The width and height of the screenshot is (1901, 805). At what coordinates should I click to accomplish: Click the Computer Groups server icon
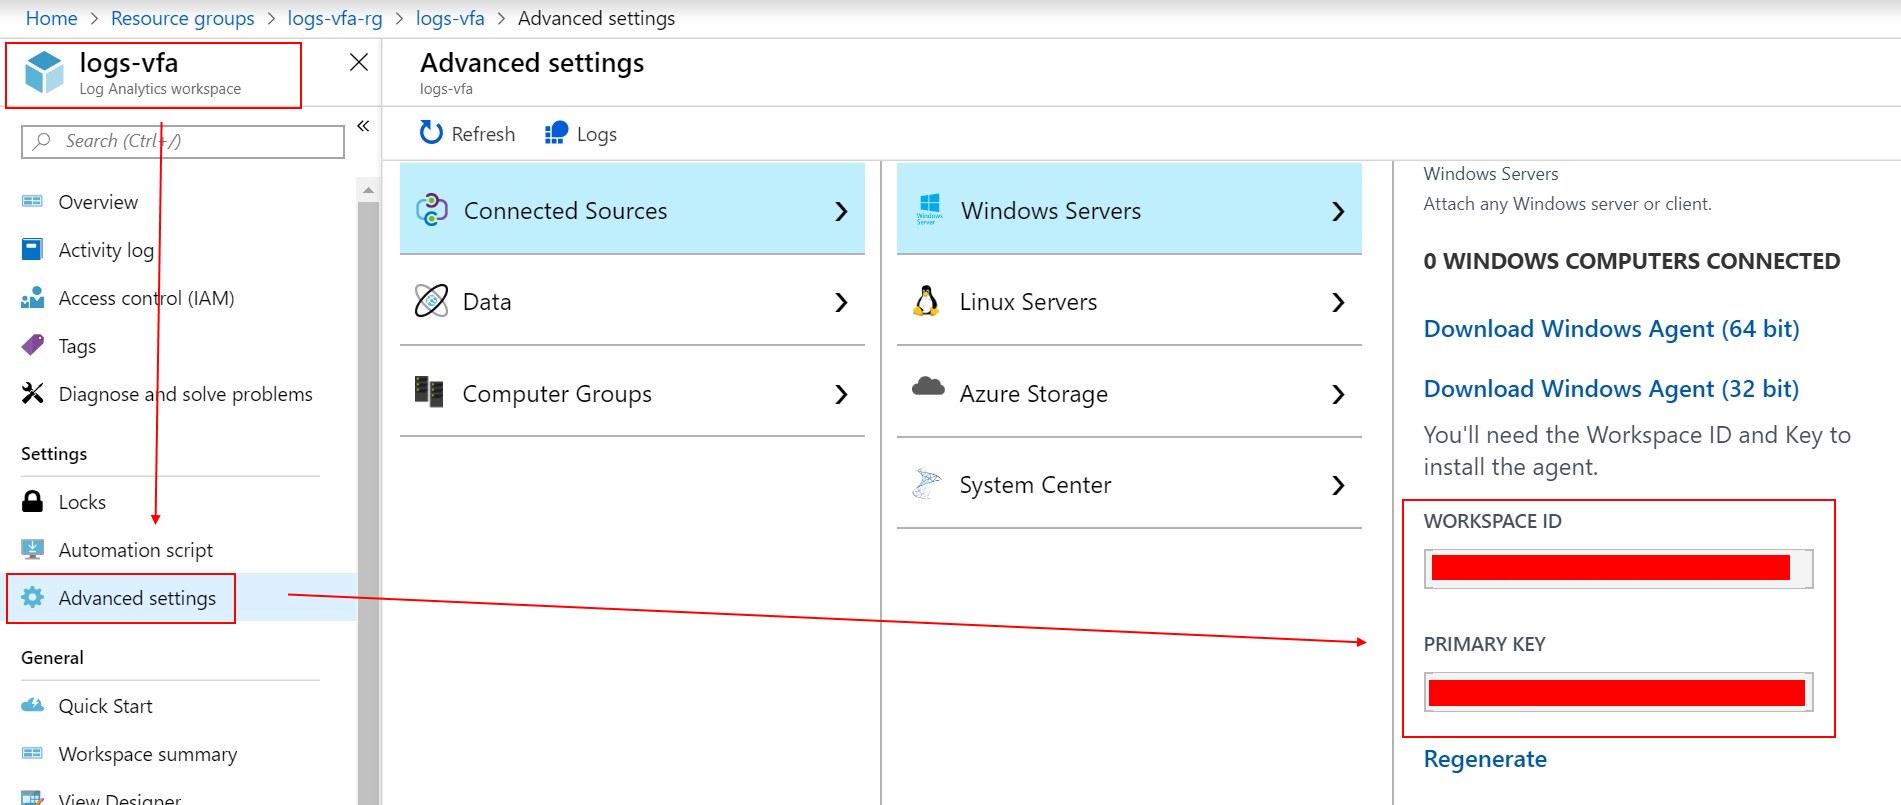(x=429, y=391)
